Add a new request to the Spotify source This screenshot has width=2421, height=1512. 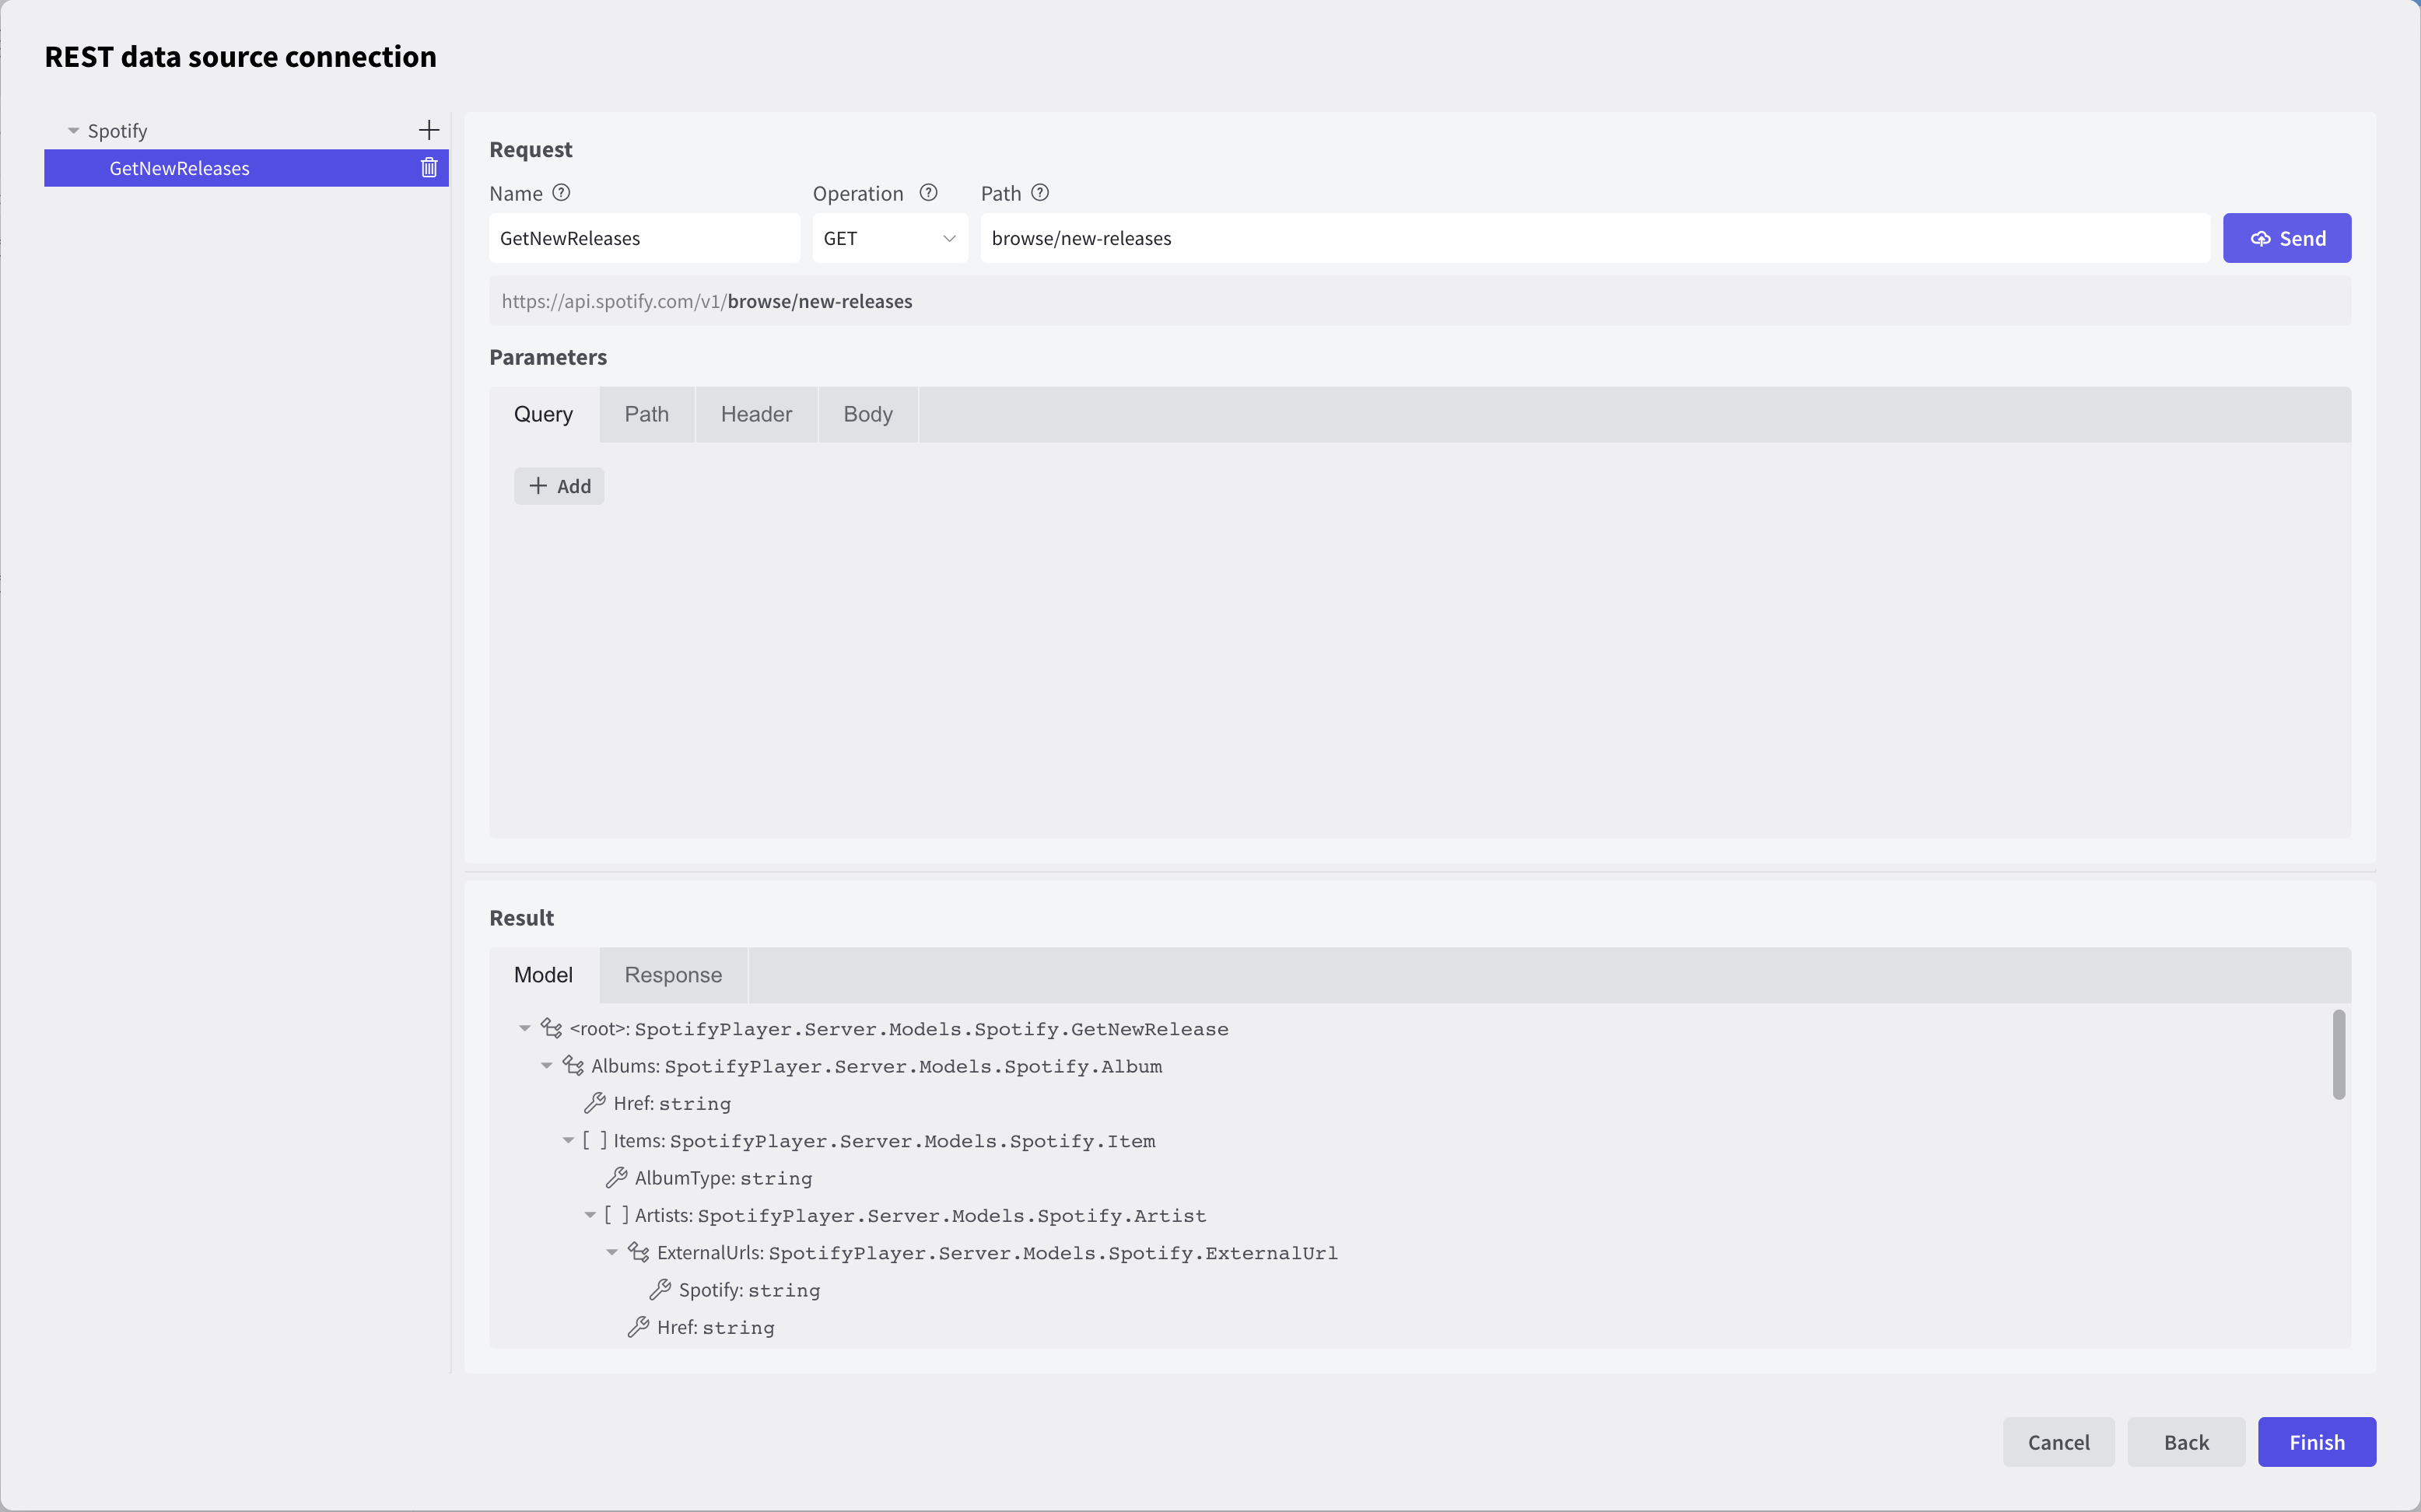pos(428,130)
